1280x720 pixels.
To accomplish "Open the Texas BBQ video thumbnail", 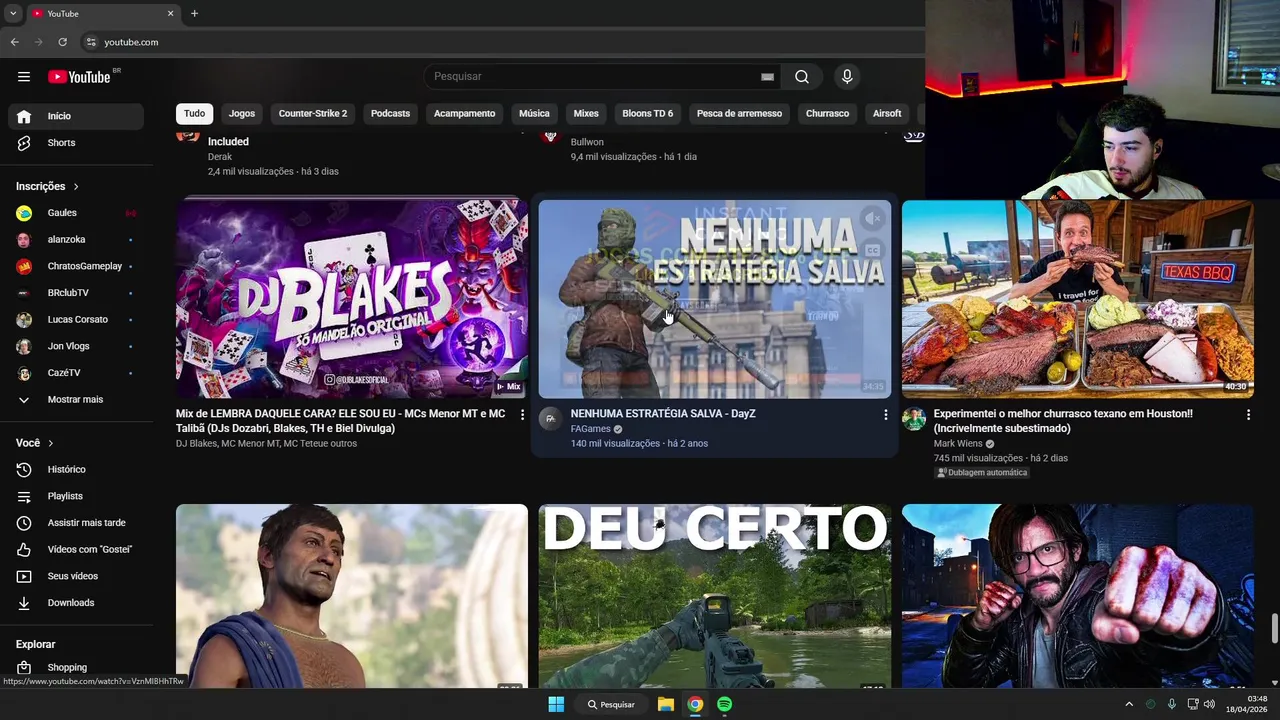I will pyautogui.click(x=1078, y=299).
